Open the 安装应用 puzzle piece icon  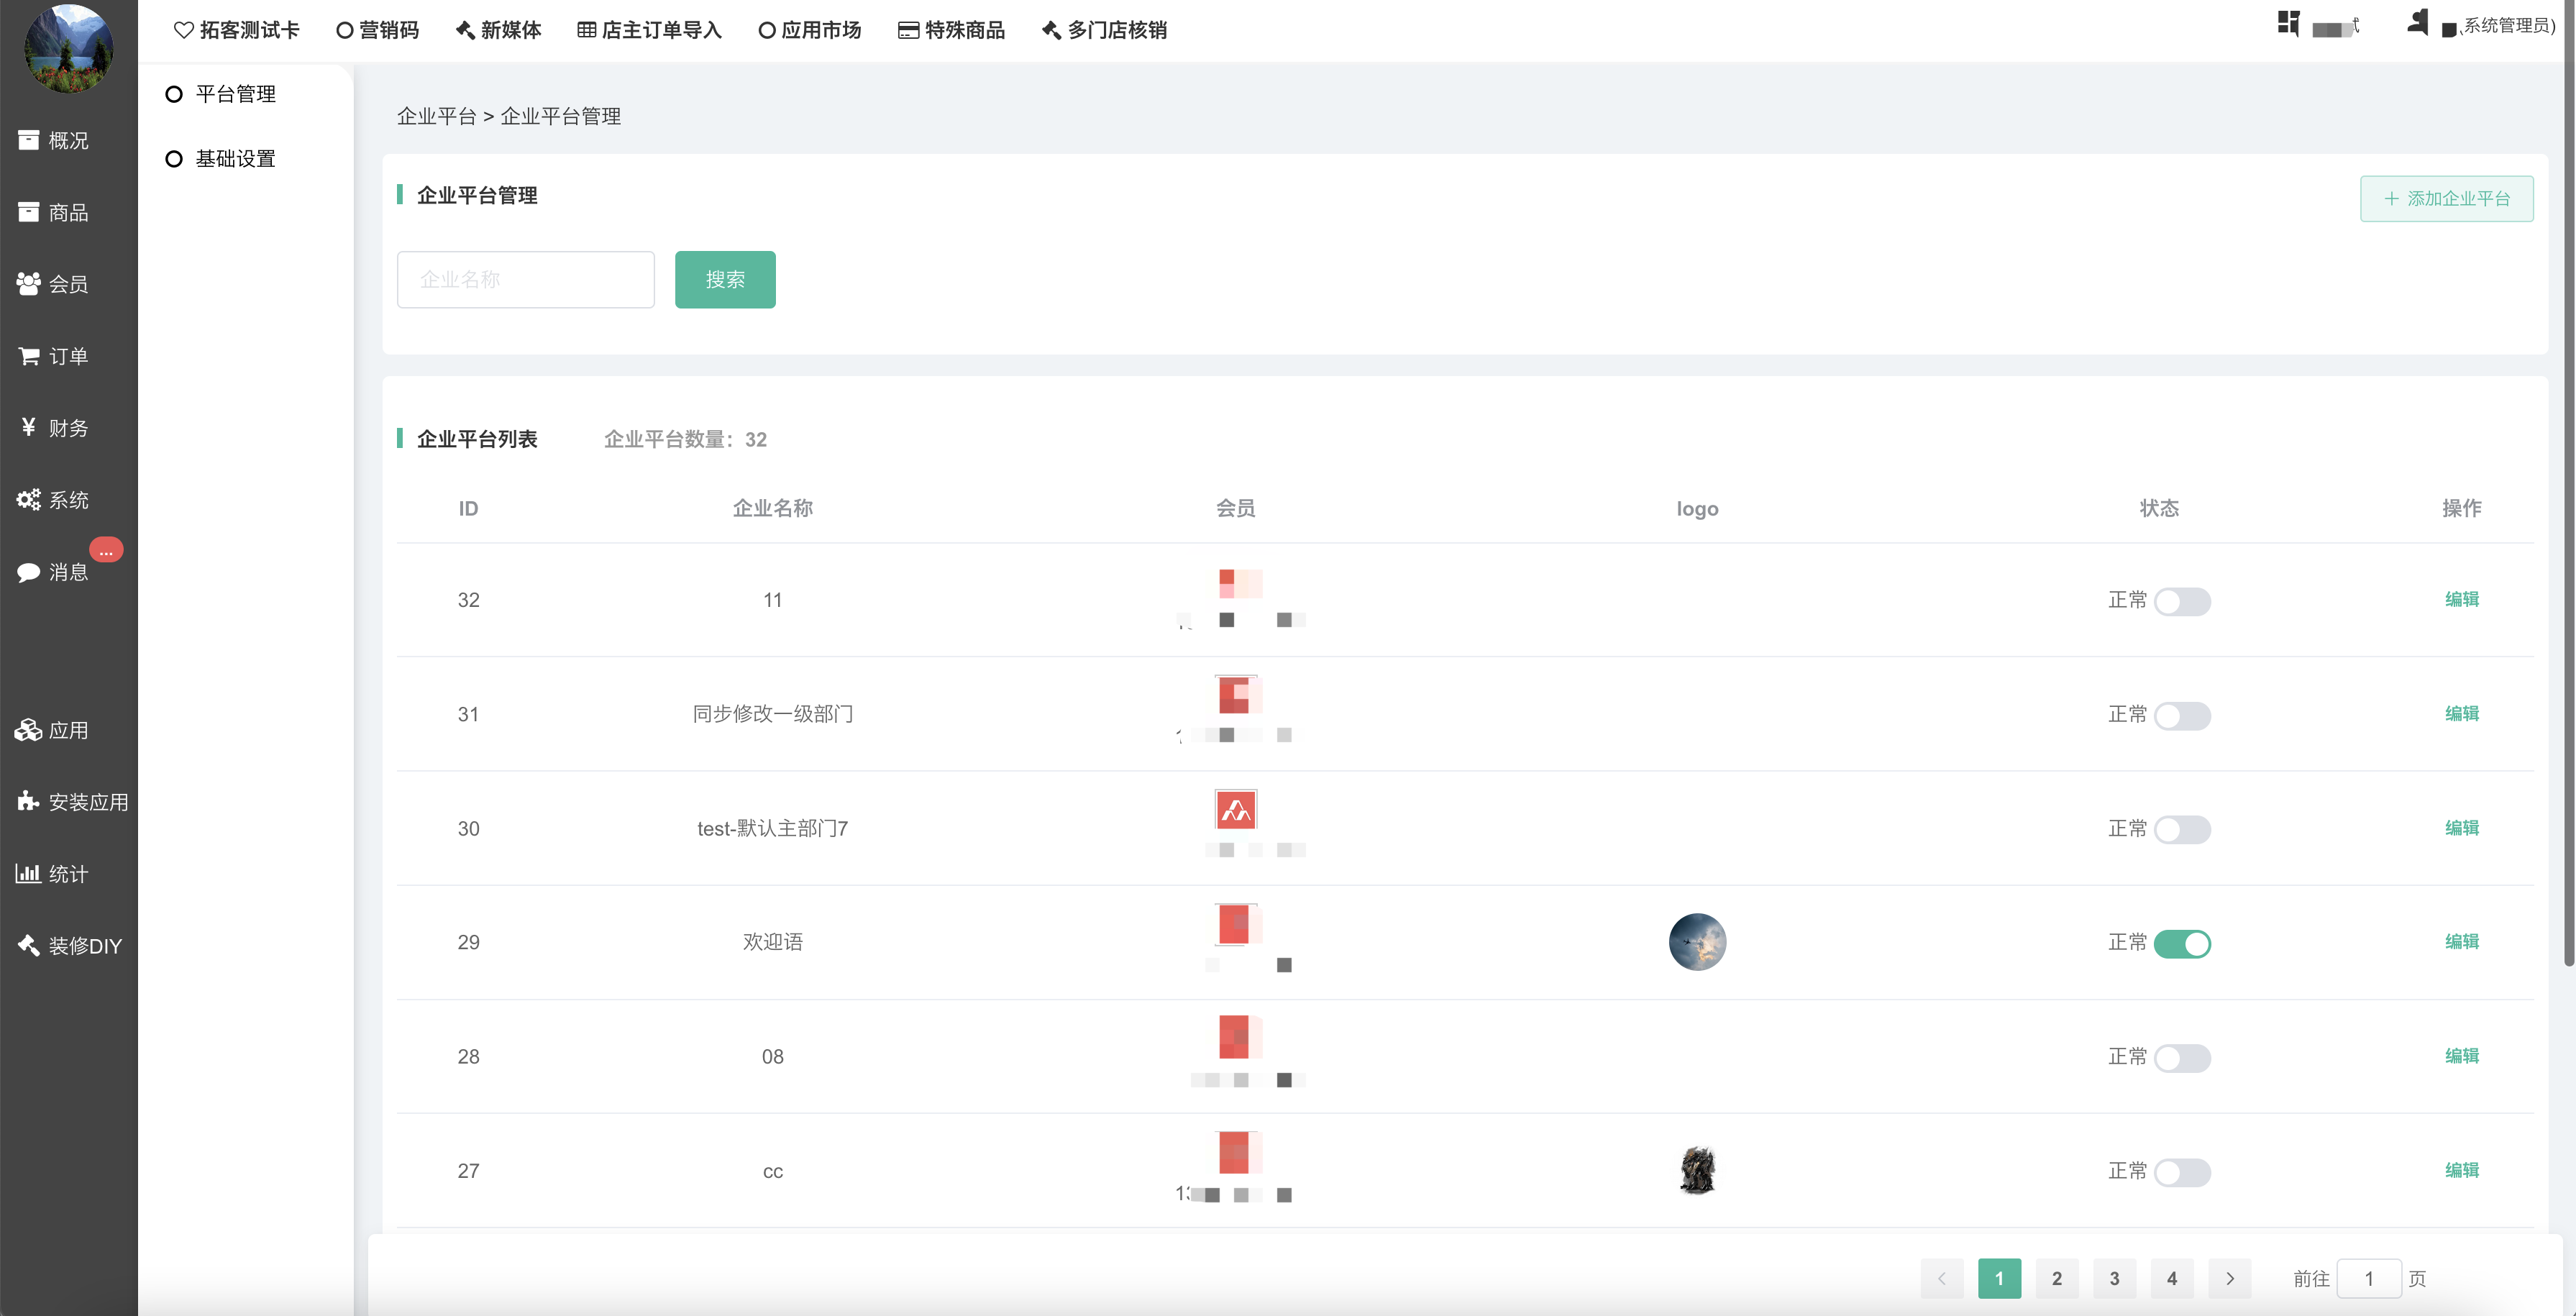[28, 801]
